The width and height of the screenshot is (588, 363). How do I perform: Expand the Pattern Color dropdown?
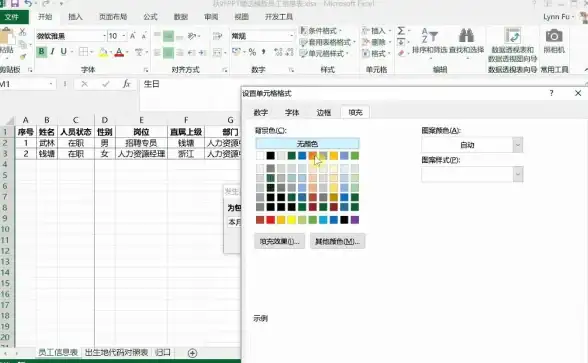[x=518, y=145]
